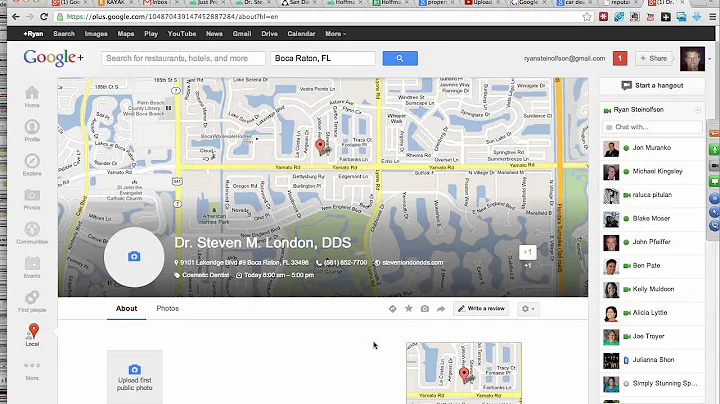The image size is (720, 404).
Task: Open chat with Michael Kingsley
Action: [x=652, y=172]
